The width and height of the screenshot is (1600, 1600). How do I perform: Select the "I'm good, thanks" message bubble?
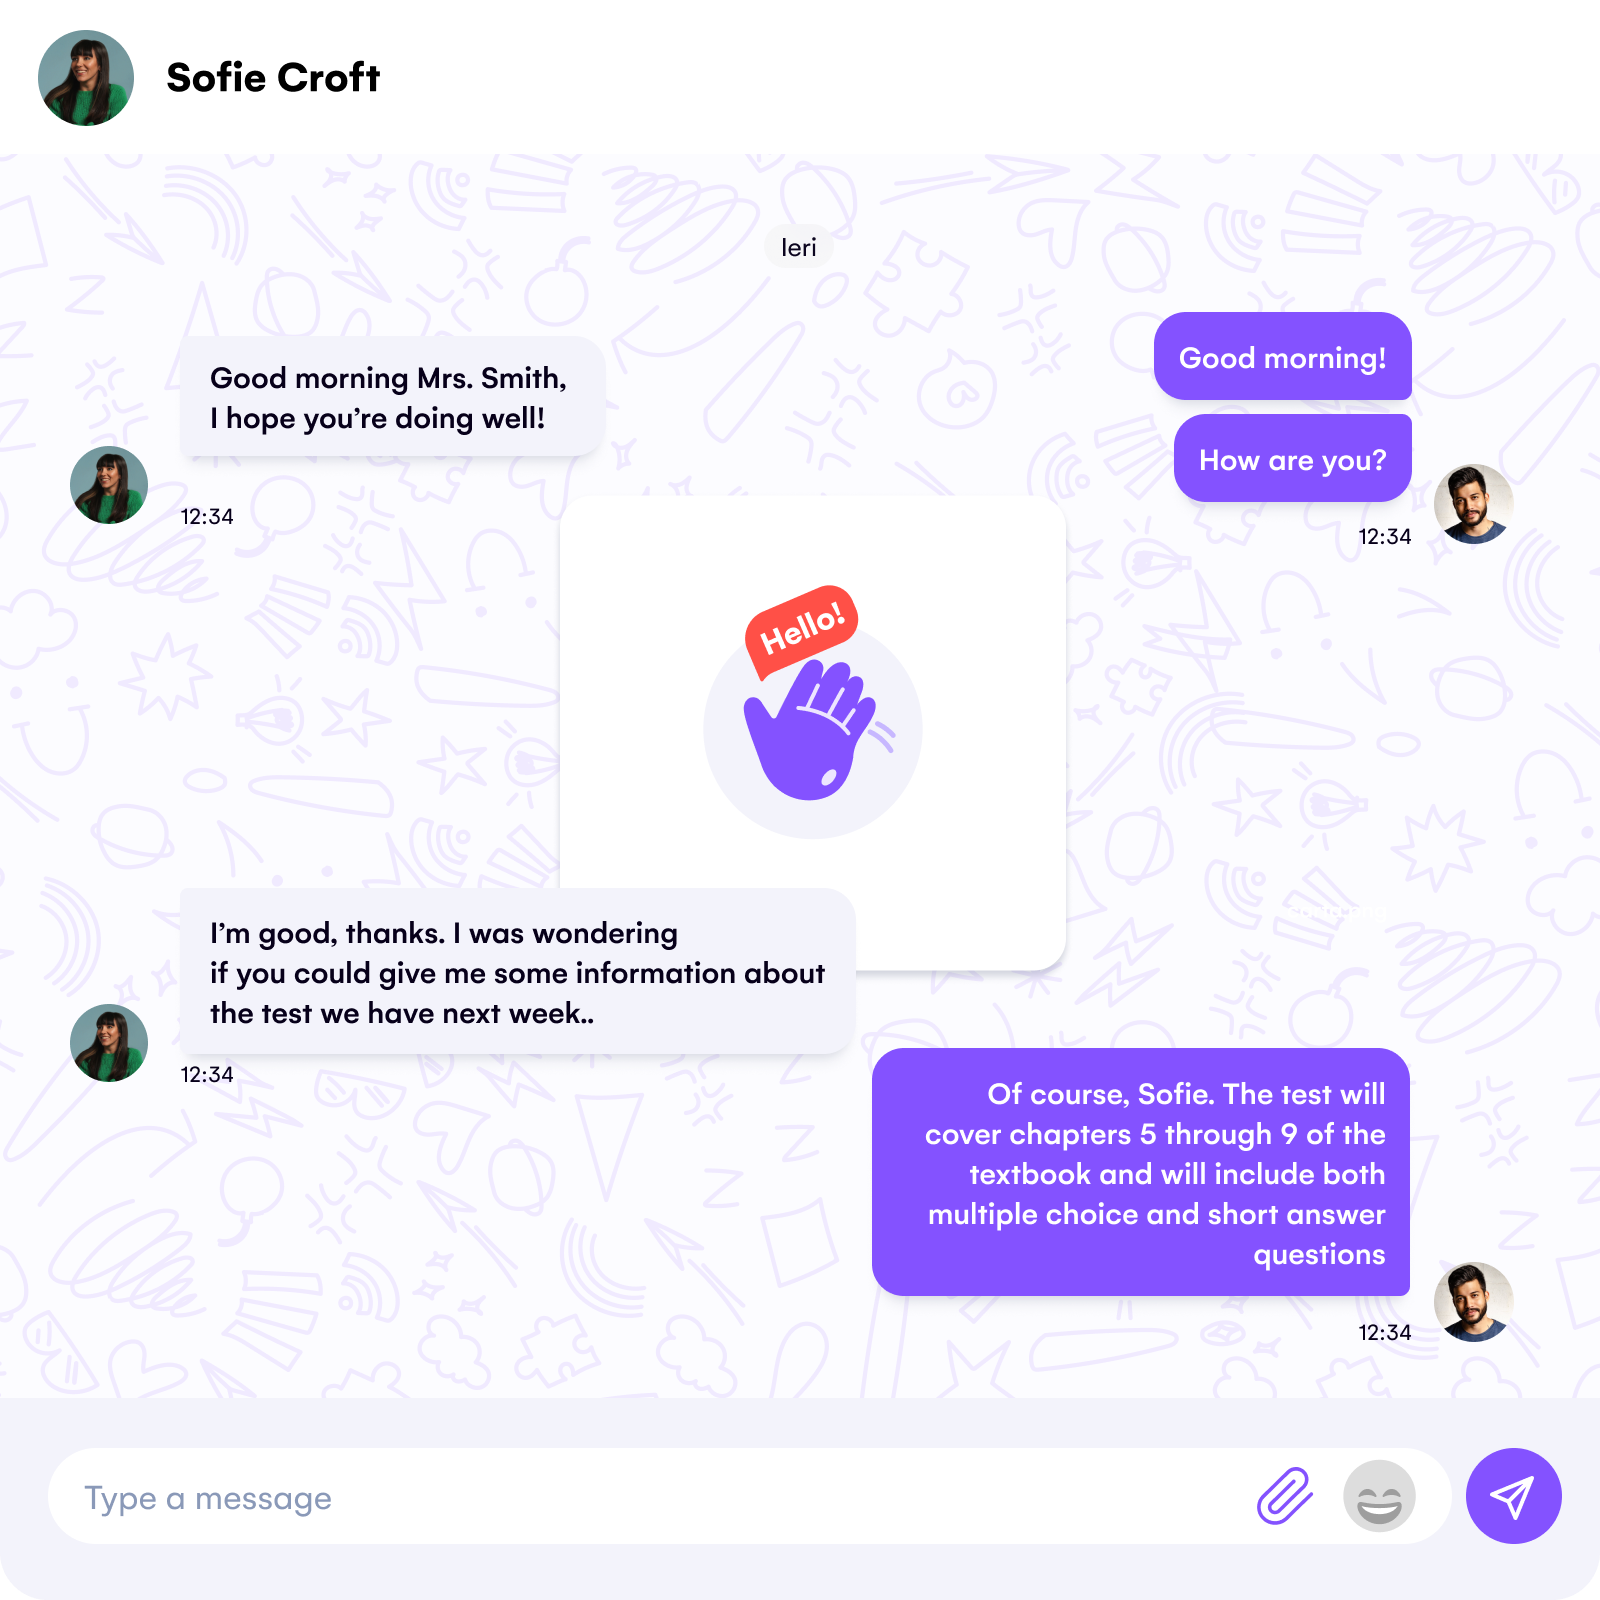517,971
